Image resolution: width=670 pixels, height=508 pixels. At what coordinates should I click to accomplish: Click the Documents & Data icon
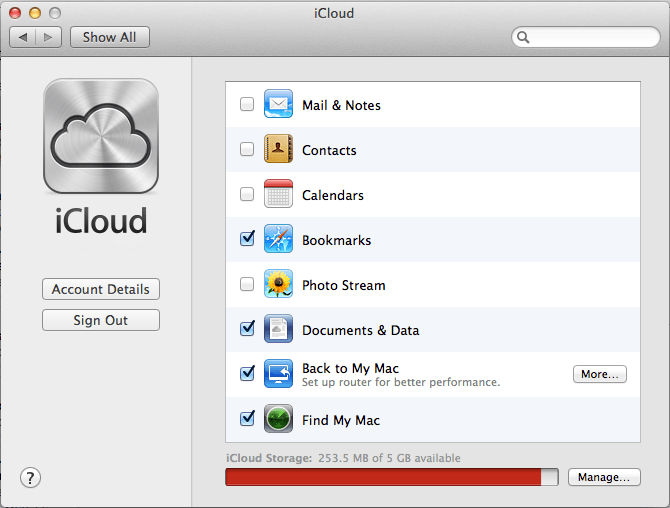tap(278, 329)
